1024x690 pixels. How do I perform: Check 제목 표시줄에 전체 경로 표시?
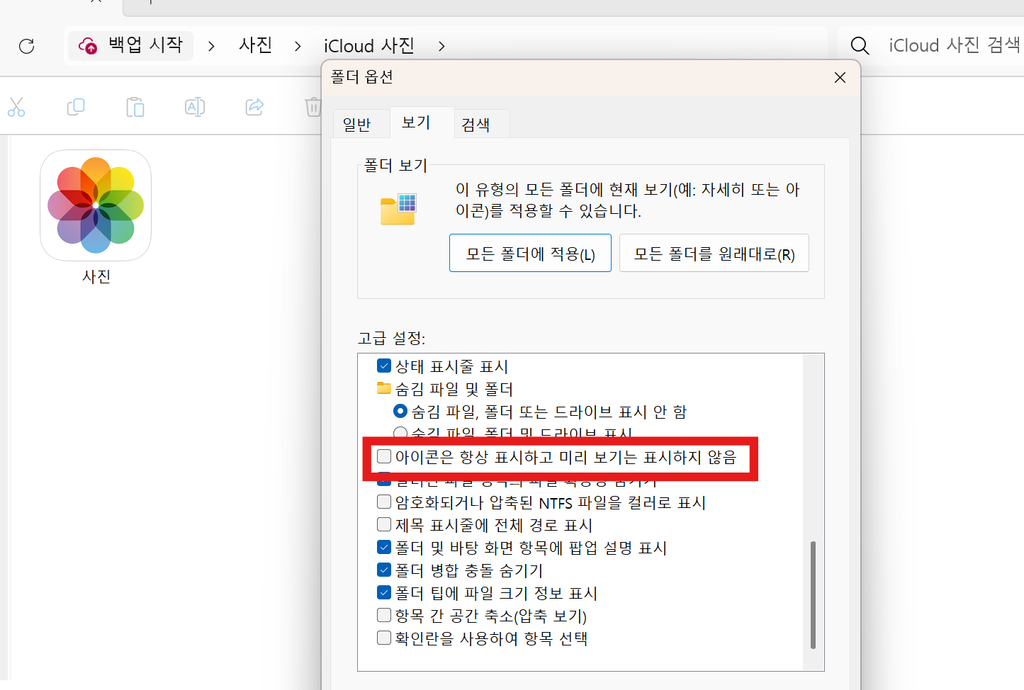point(384,524)
